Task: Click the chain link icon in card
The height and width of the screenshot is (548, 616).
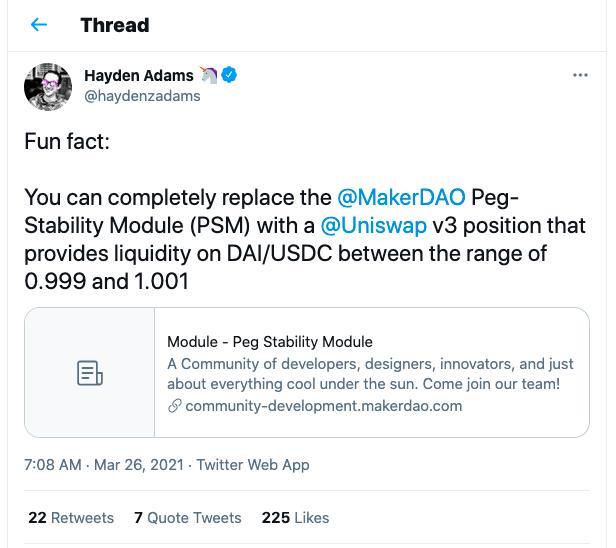Action: [x=174, y=406]
